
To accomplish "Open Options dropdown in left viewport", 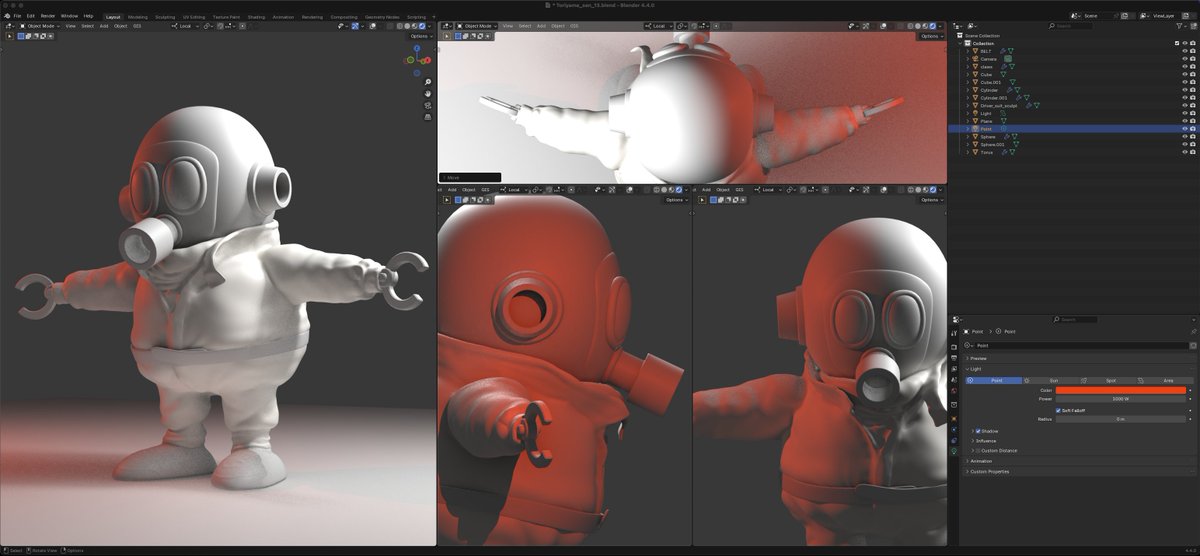I will (420, 36).
